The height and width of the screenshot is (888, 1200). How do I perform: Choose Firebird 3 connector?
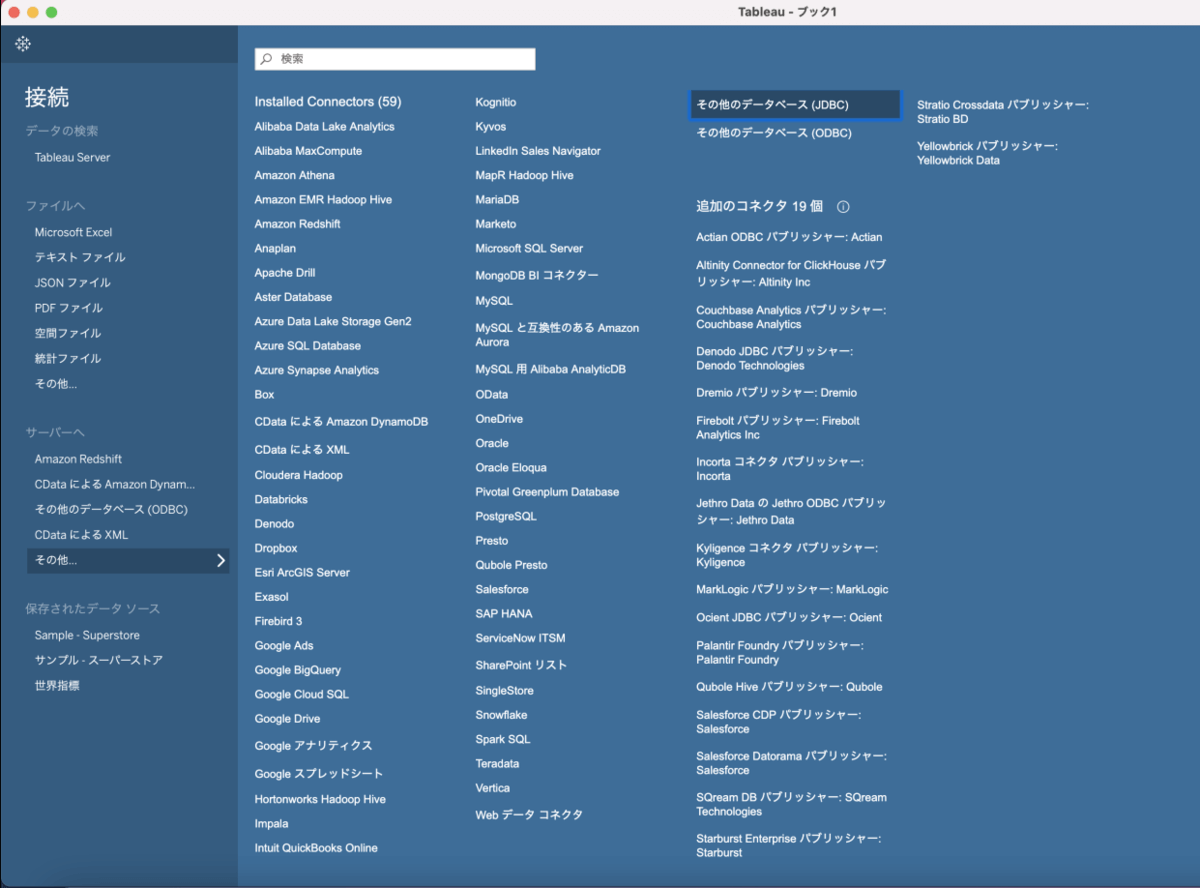tap(278, 621)
